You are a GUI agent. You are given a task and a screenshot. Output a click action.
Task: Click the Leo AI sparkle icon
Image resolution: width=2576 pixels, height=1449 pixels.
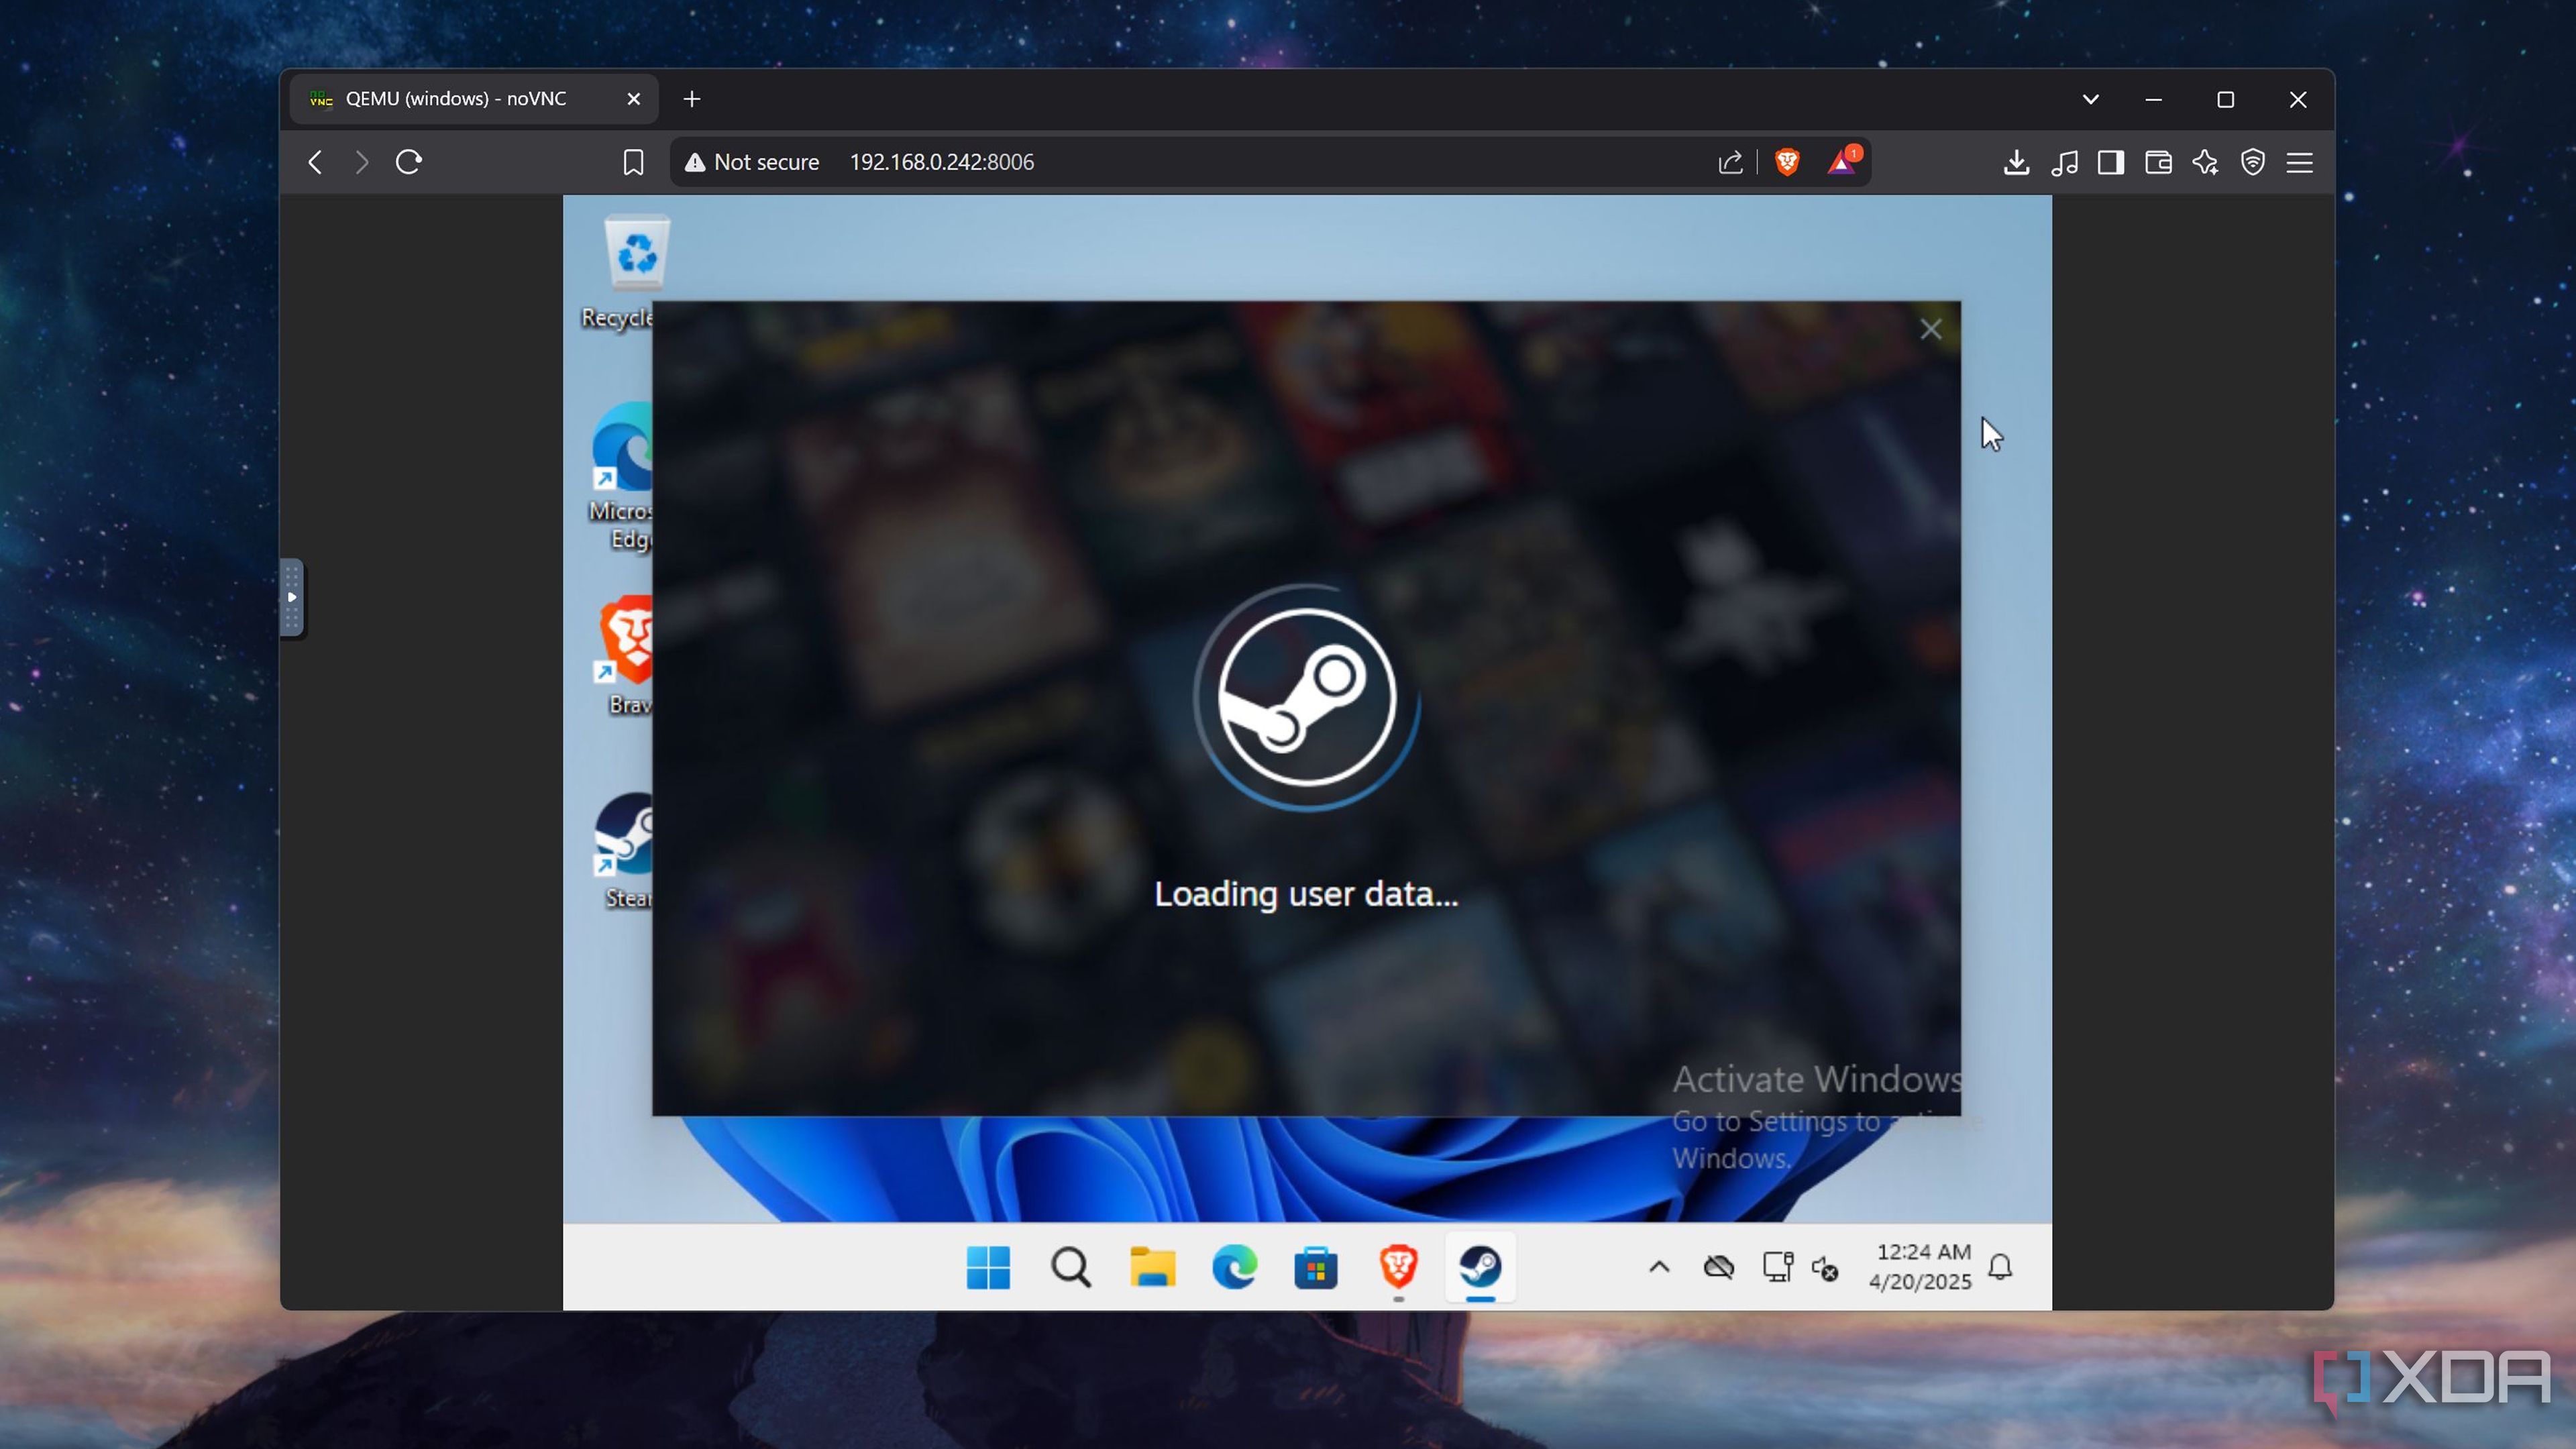pyautogui.click(x=2205, y=162)
